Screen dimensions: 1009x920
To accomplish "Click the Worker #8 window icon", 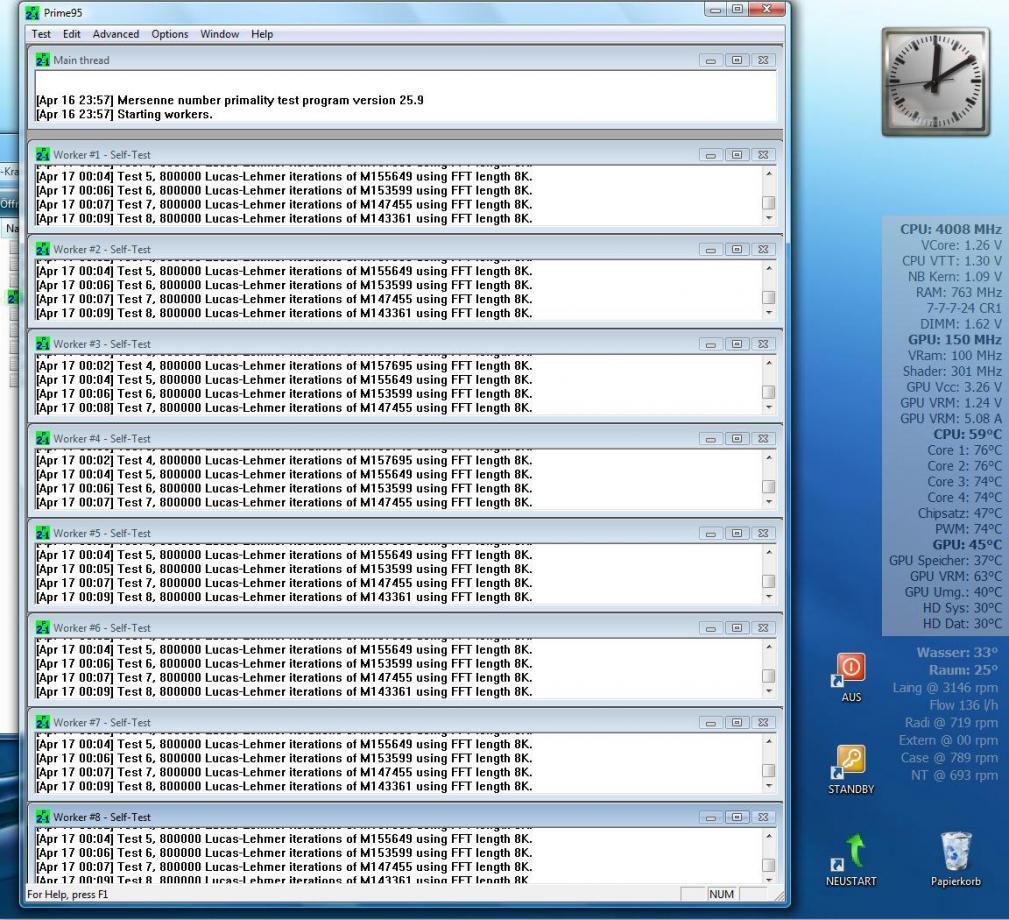I will tap(42, 816).
